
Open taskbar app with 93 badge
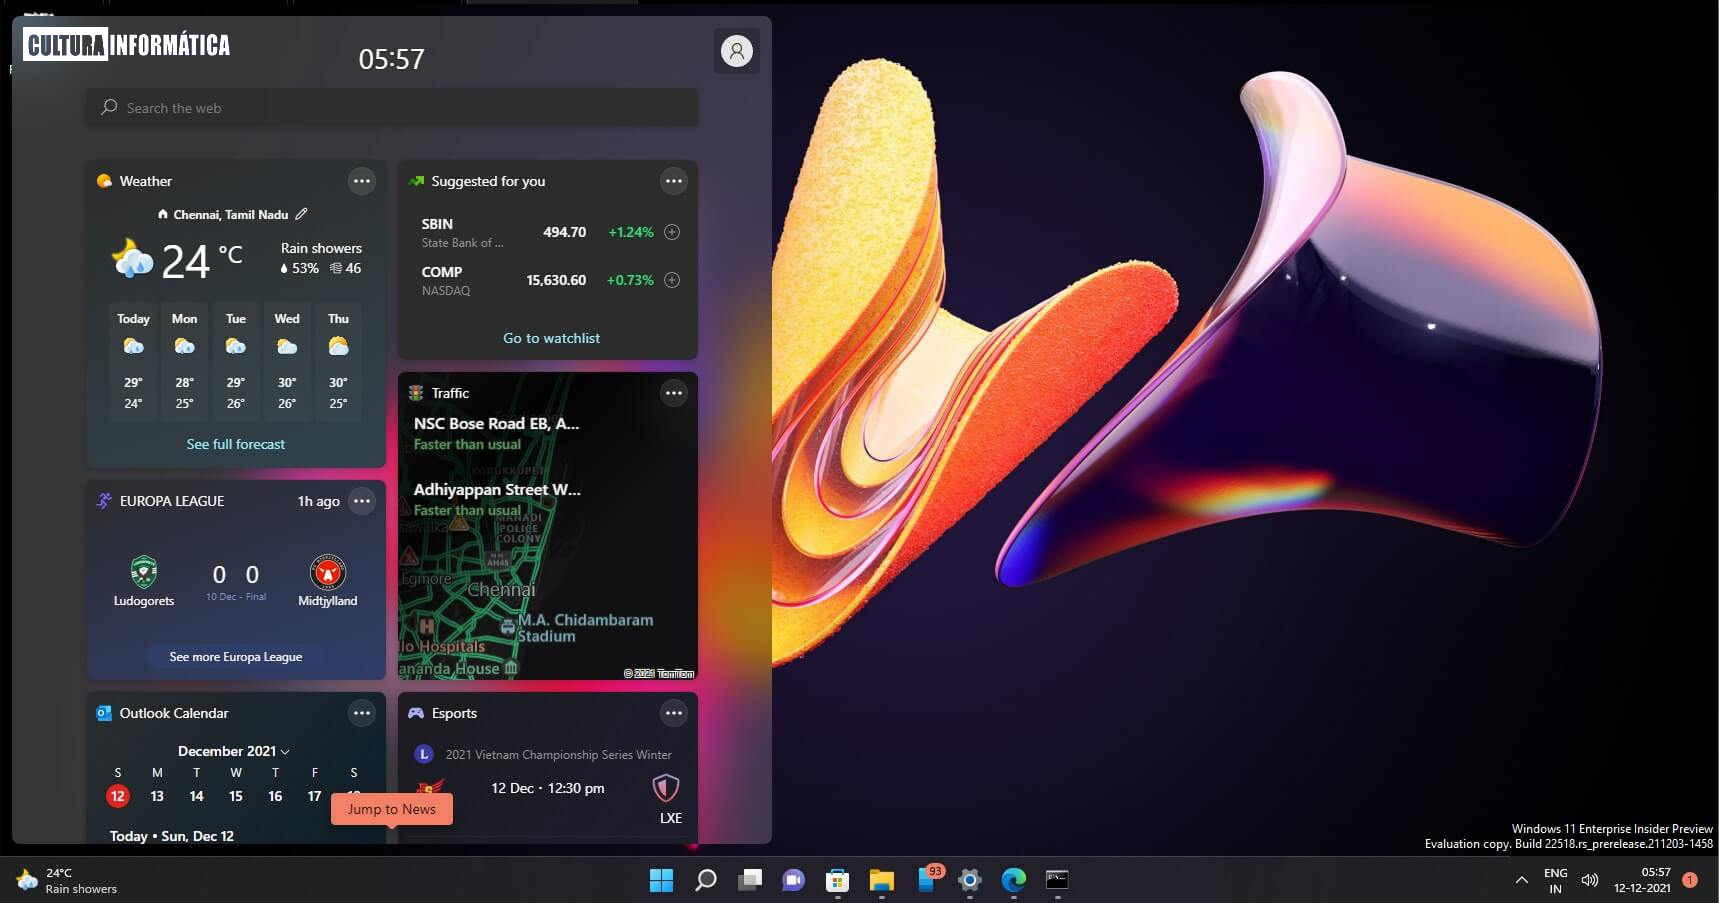[x=928, y=878]
